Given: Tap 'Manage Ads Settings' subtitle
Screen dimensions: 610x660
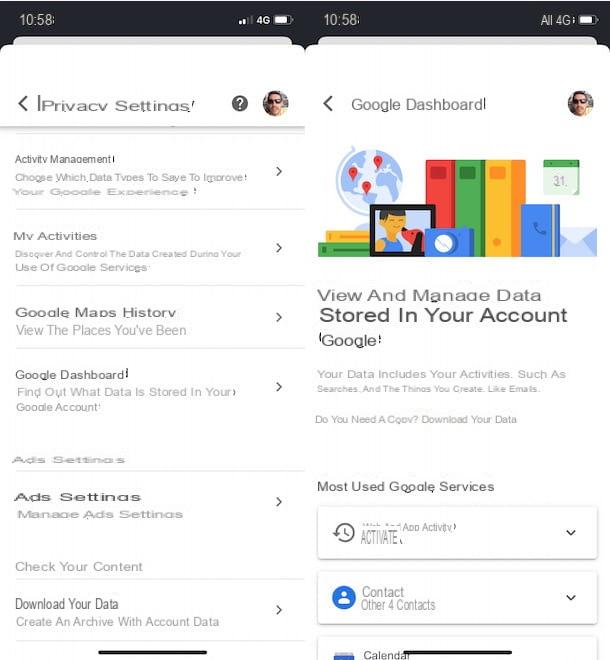Looking at the screenshot, I should click(x=100, y=514).
